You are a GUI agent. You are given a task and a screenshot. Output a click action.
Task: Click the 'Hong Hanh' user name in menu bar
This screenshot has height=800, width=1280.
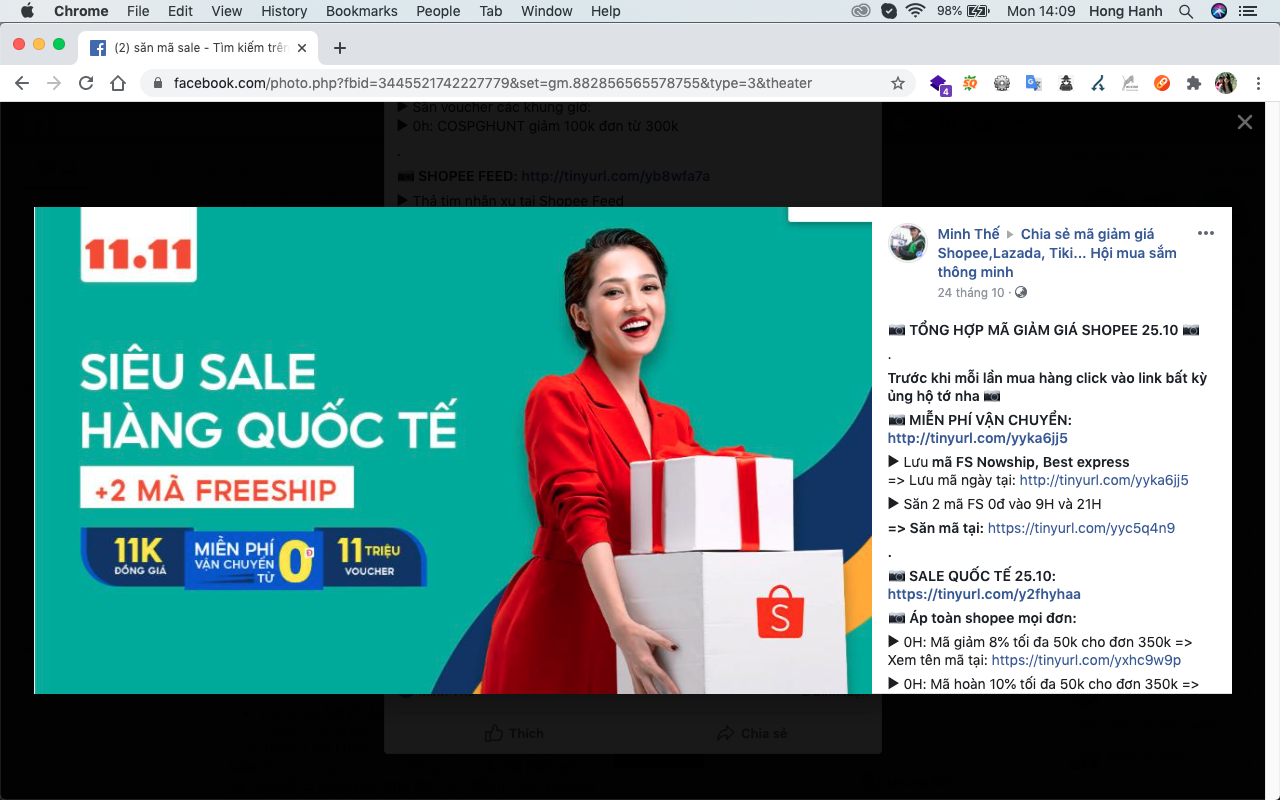(1125, 11)
